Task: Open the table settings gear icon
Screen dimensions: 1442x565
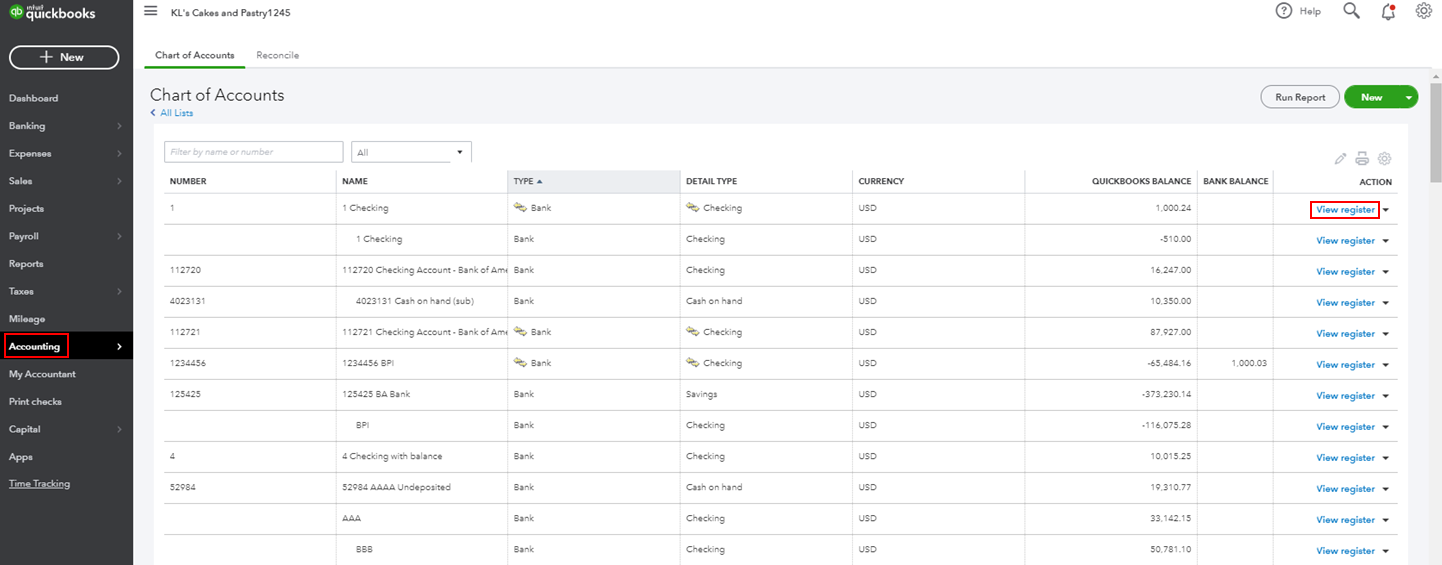Action: click(1385, 158)
